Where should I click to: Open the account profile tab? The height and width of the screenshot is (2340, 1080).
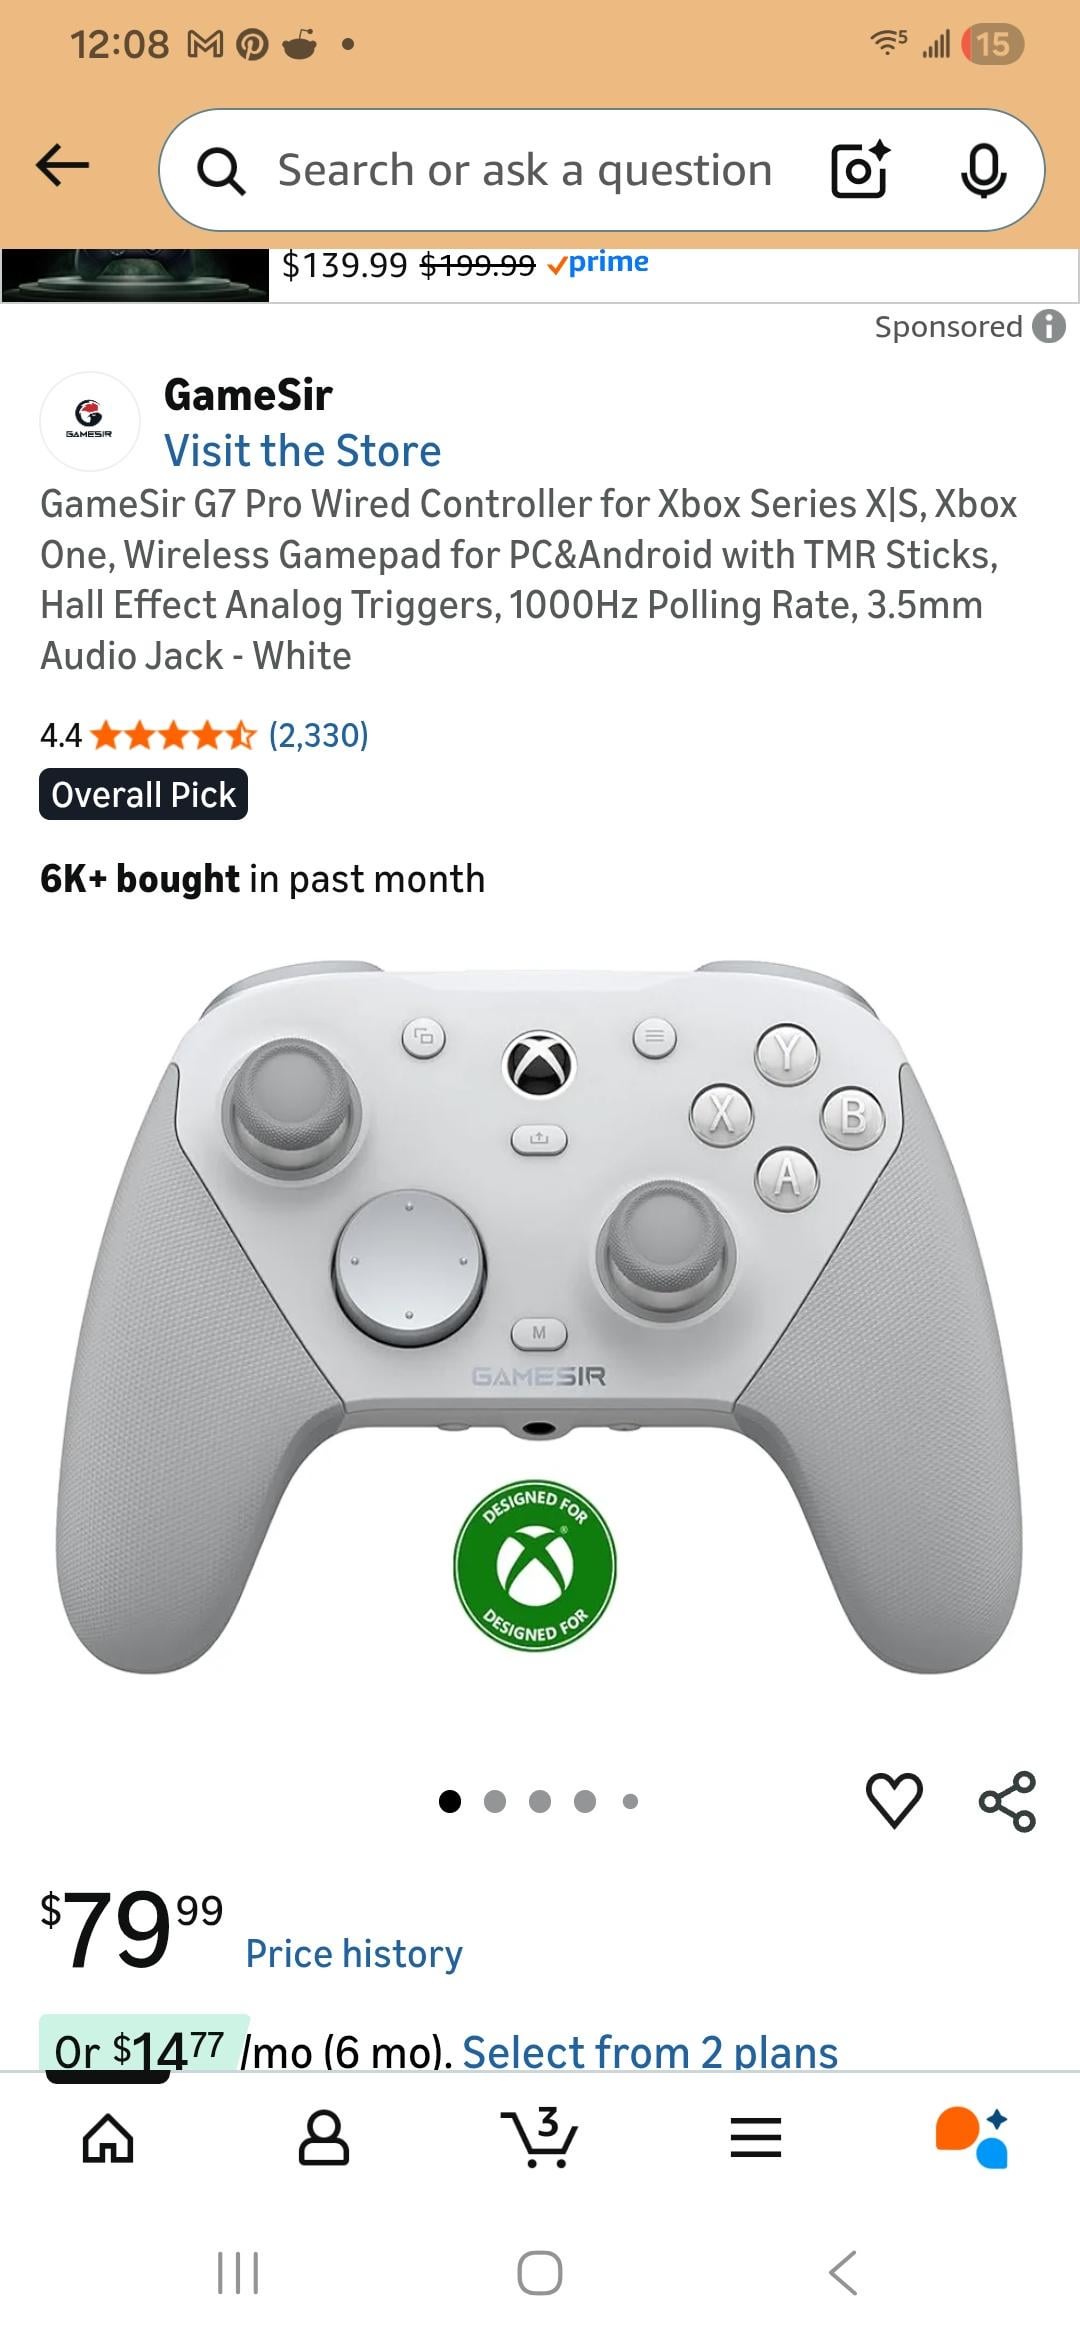pos(324,2139)
